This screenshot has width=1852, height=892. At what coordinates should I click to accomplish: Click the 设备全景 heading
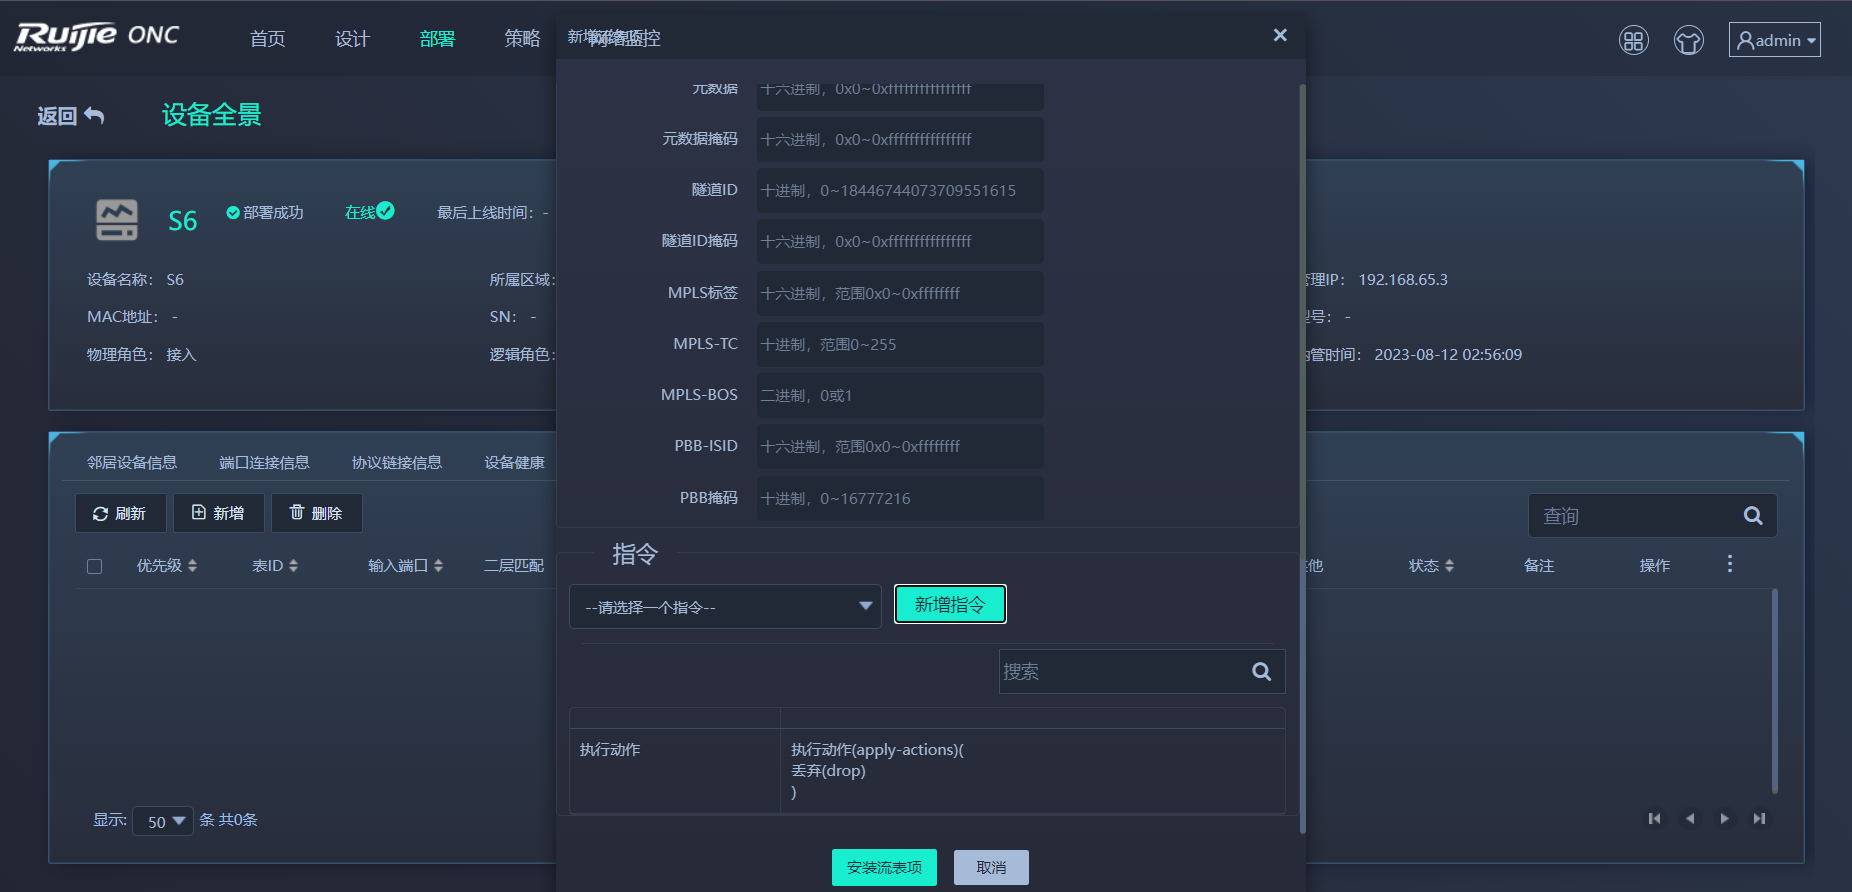coord(212,115)
